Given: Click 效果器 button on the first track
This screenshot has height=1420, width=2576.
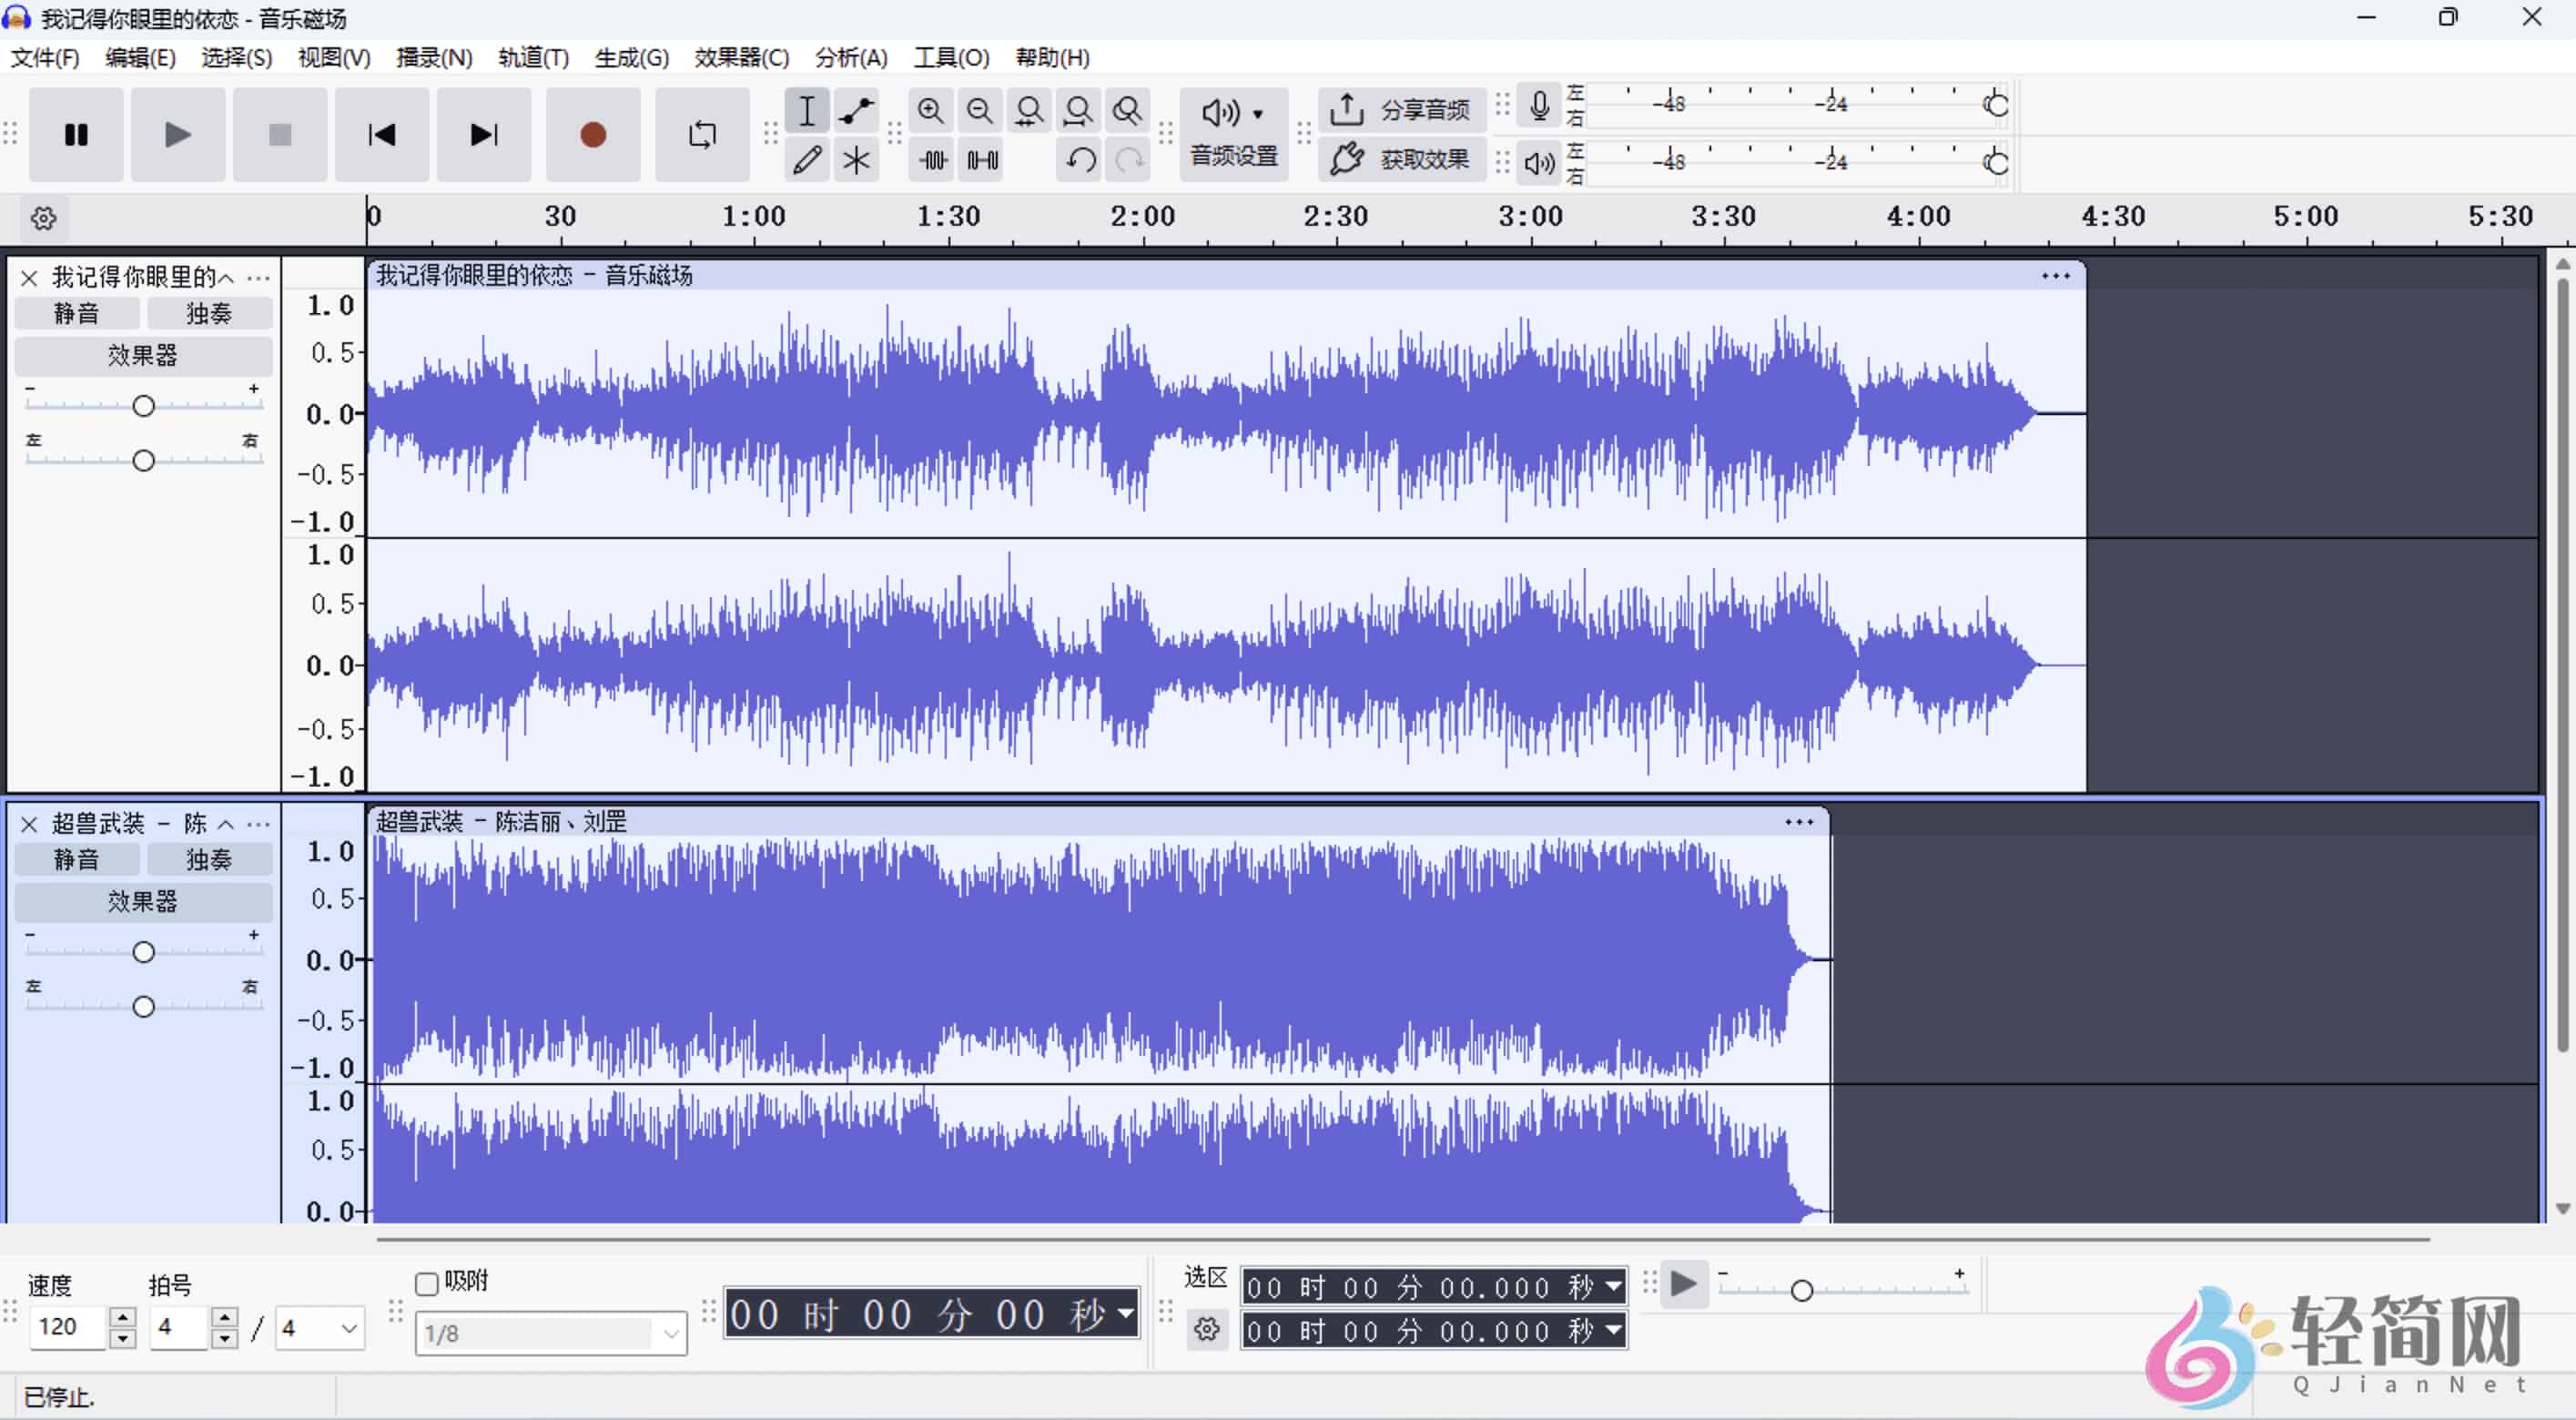Looking at the screenshot, I should (x=143, y=355).
